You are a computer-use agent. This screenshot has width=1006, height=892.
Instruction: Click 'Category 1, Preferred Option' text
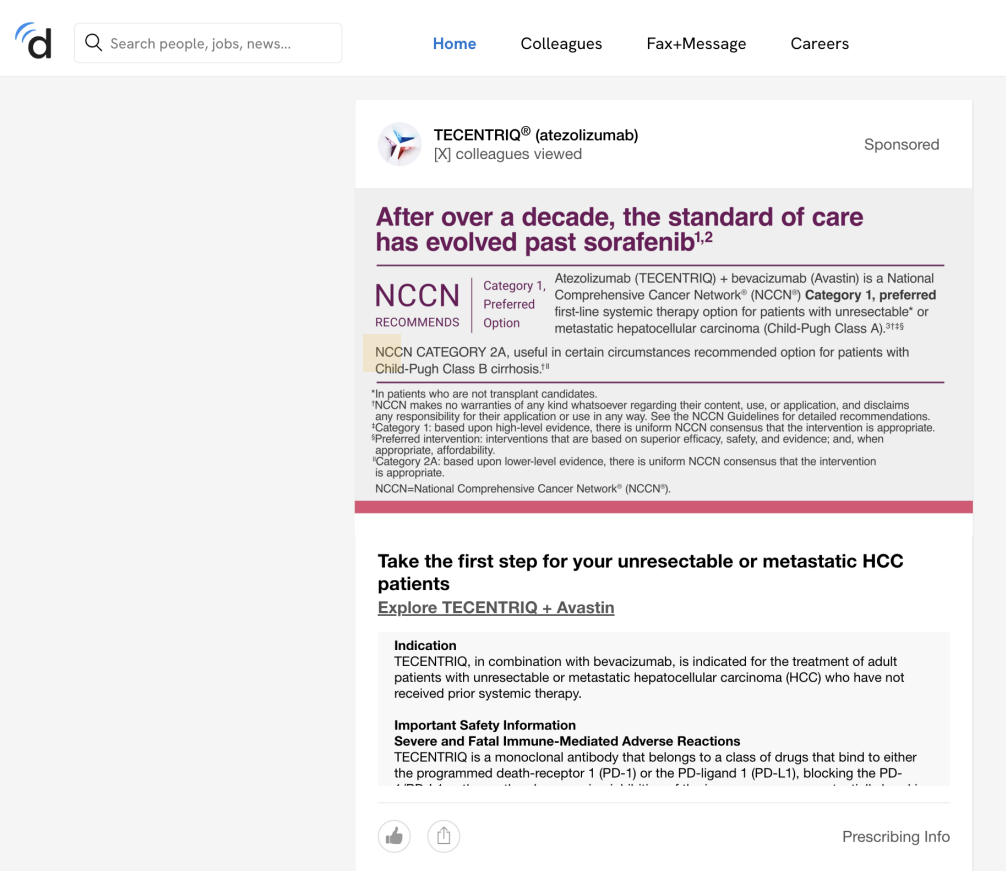(x=514, y=304)
